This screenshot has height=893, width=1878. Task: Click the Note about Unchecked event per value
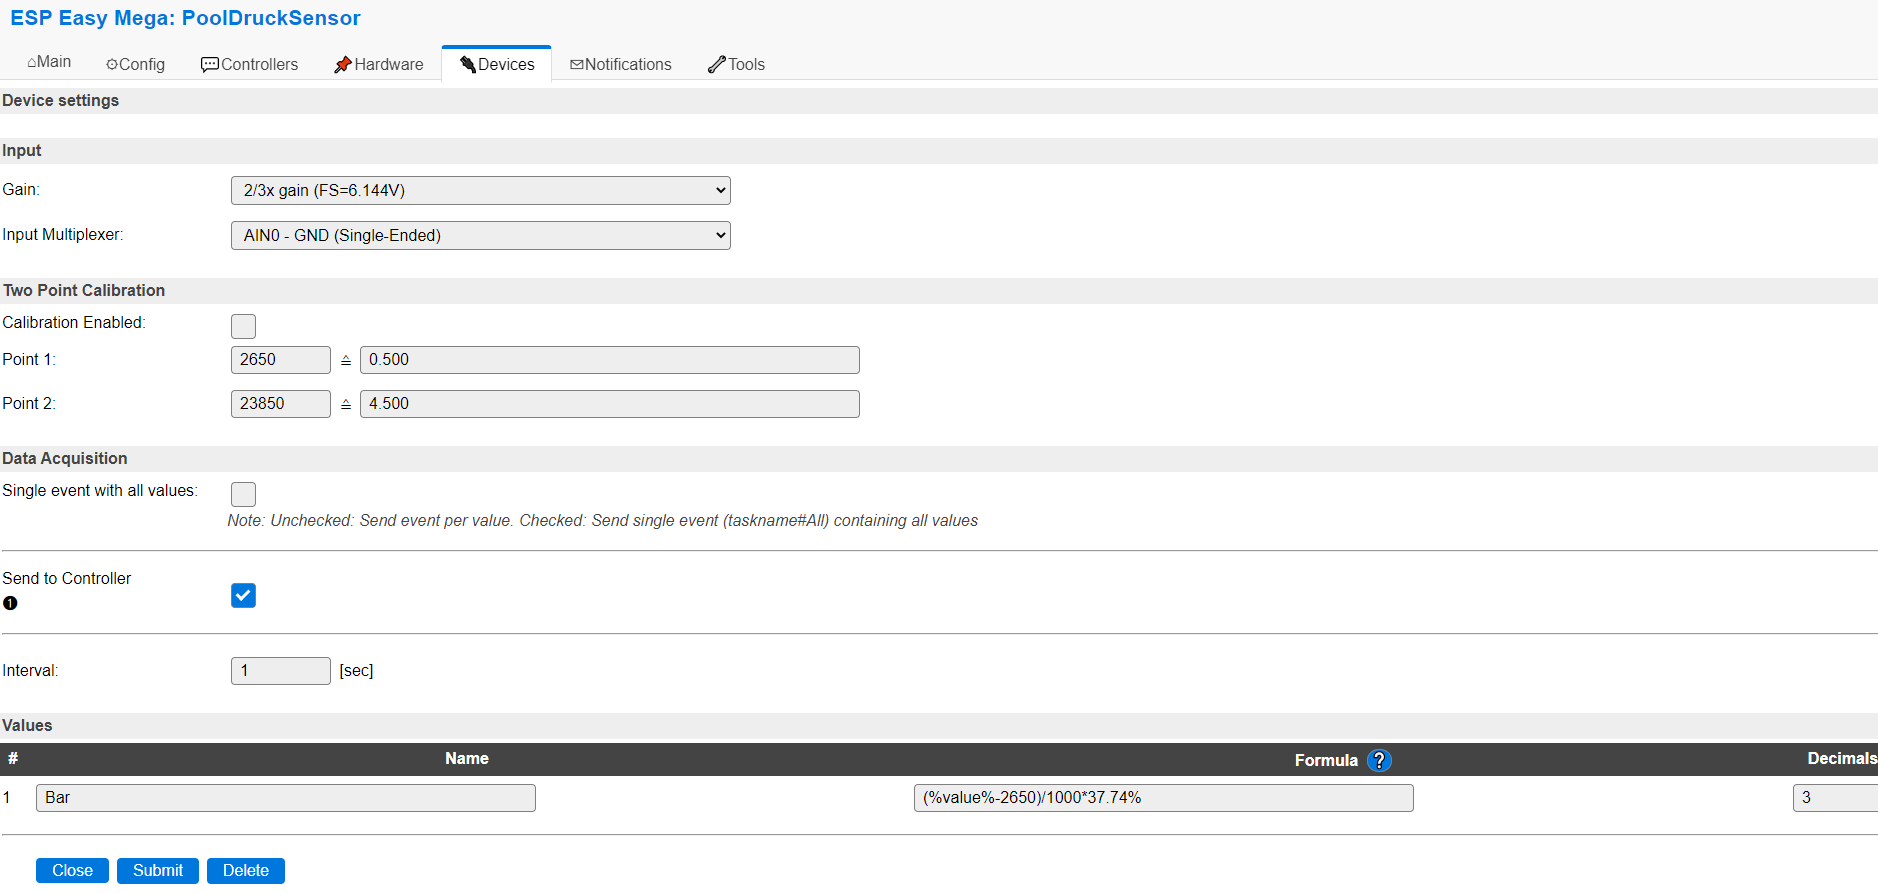(x=603, y=521)
